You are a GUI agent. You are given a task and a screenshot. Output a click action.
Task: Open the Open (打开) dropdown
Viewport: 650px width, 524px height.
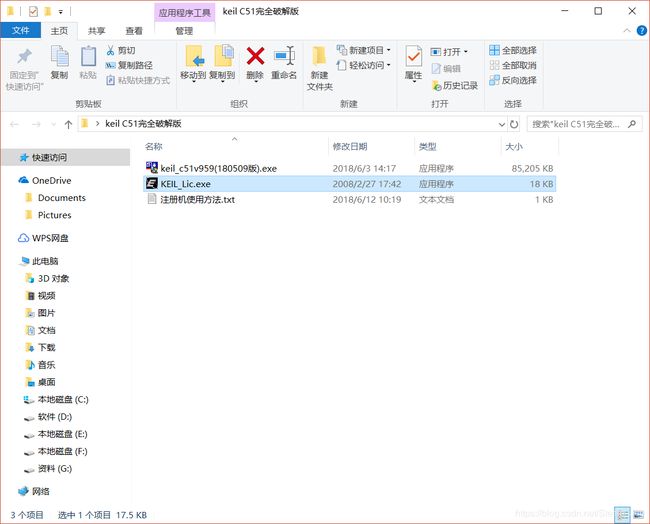click(x=449, y=52)
